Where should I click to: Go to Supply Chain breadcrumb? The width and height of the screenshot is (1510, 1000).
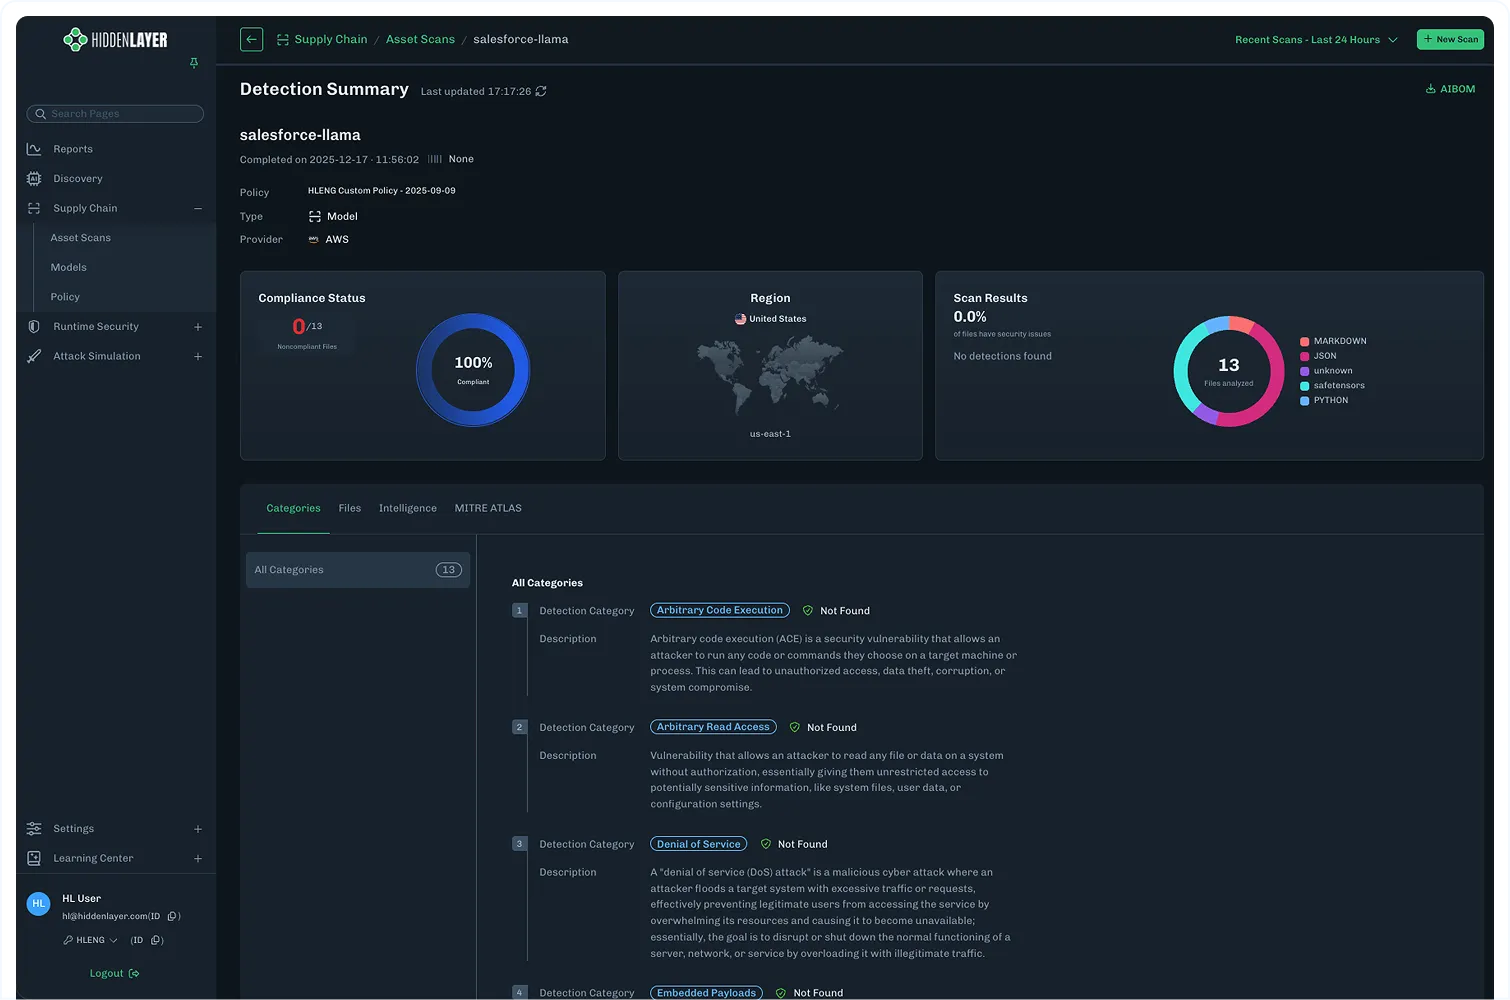point(331,40)
